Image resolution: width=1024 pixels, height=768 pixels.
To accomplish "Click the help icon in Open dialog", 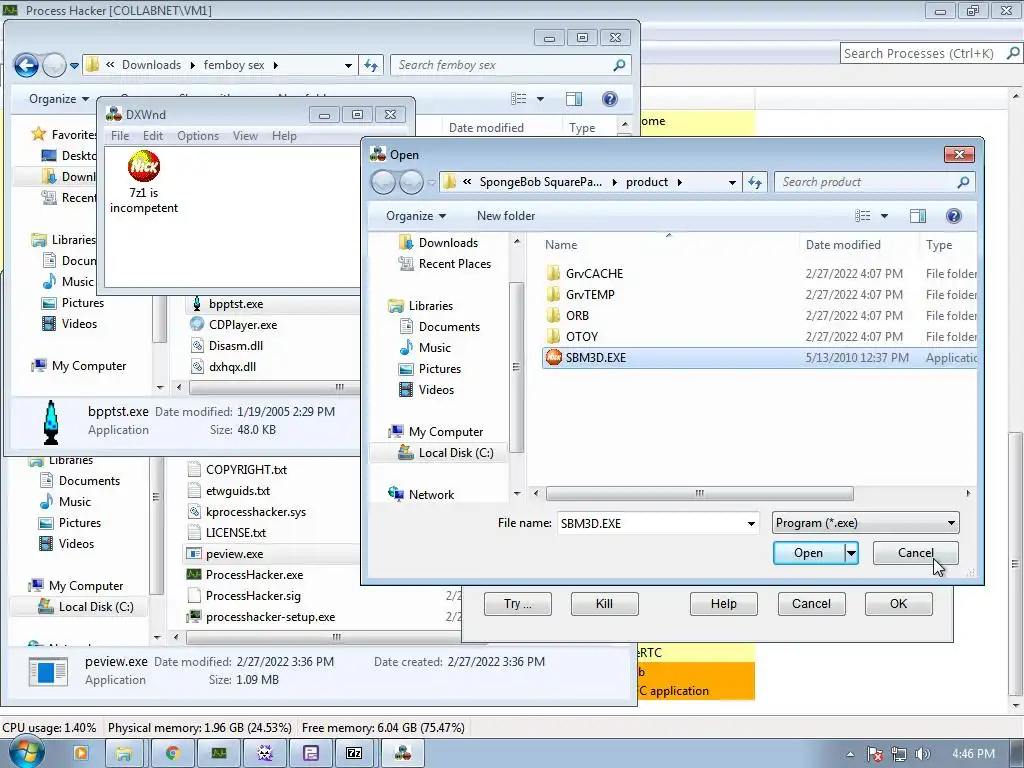I will (953, 216).
